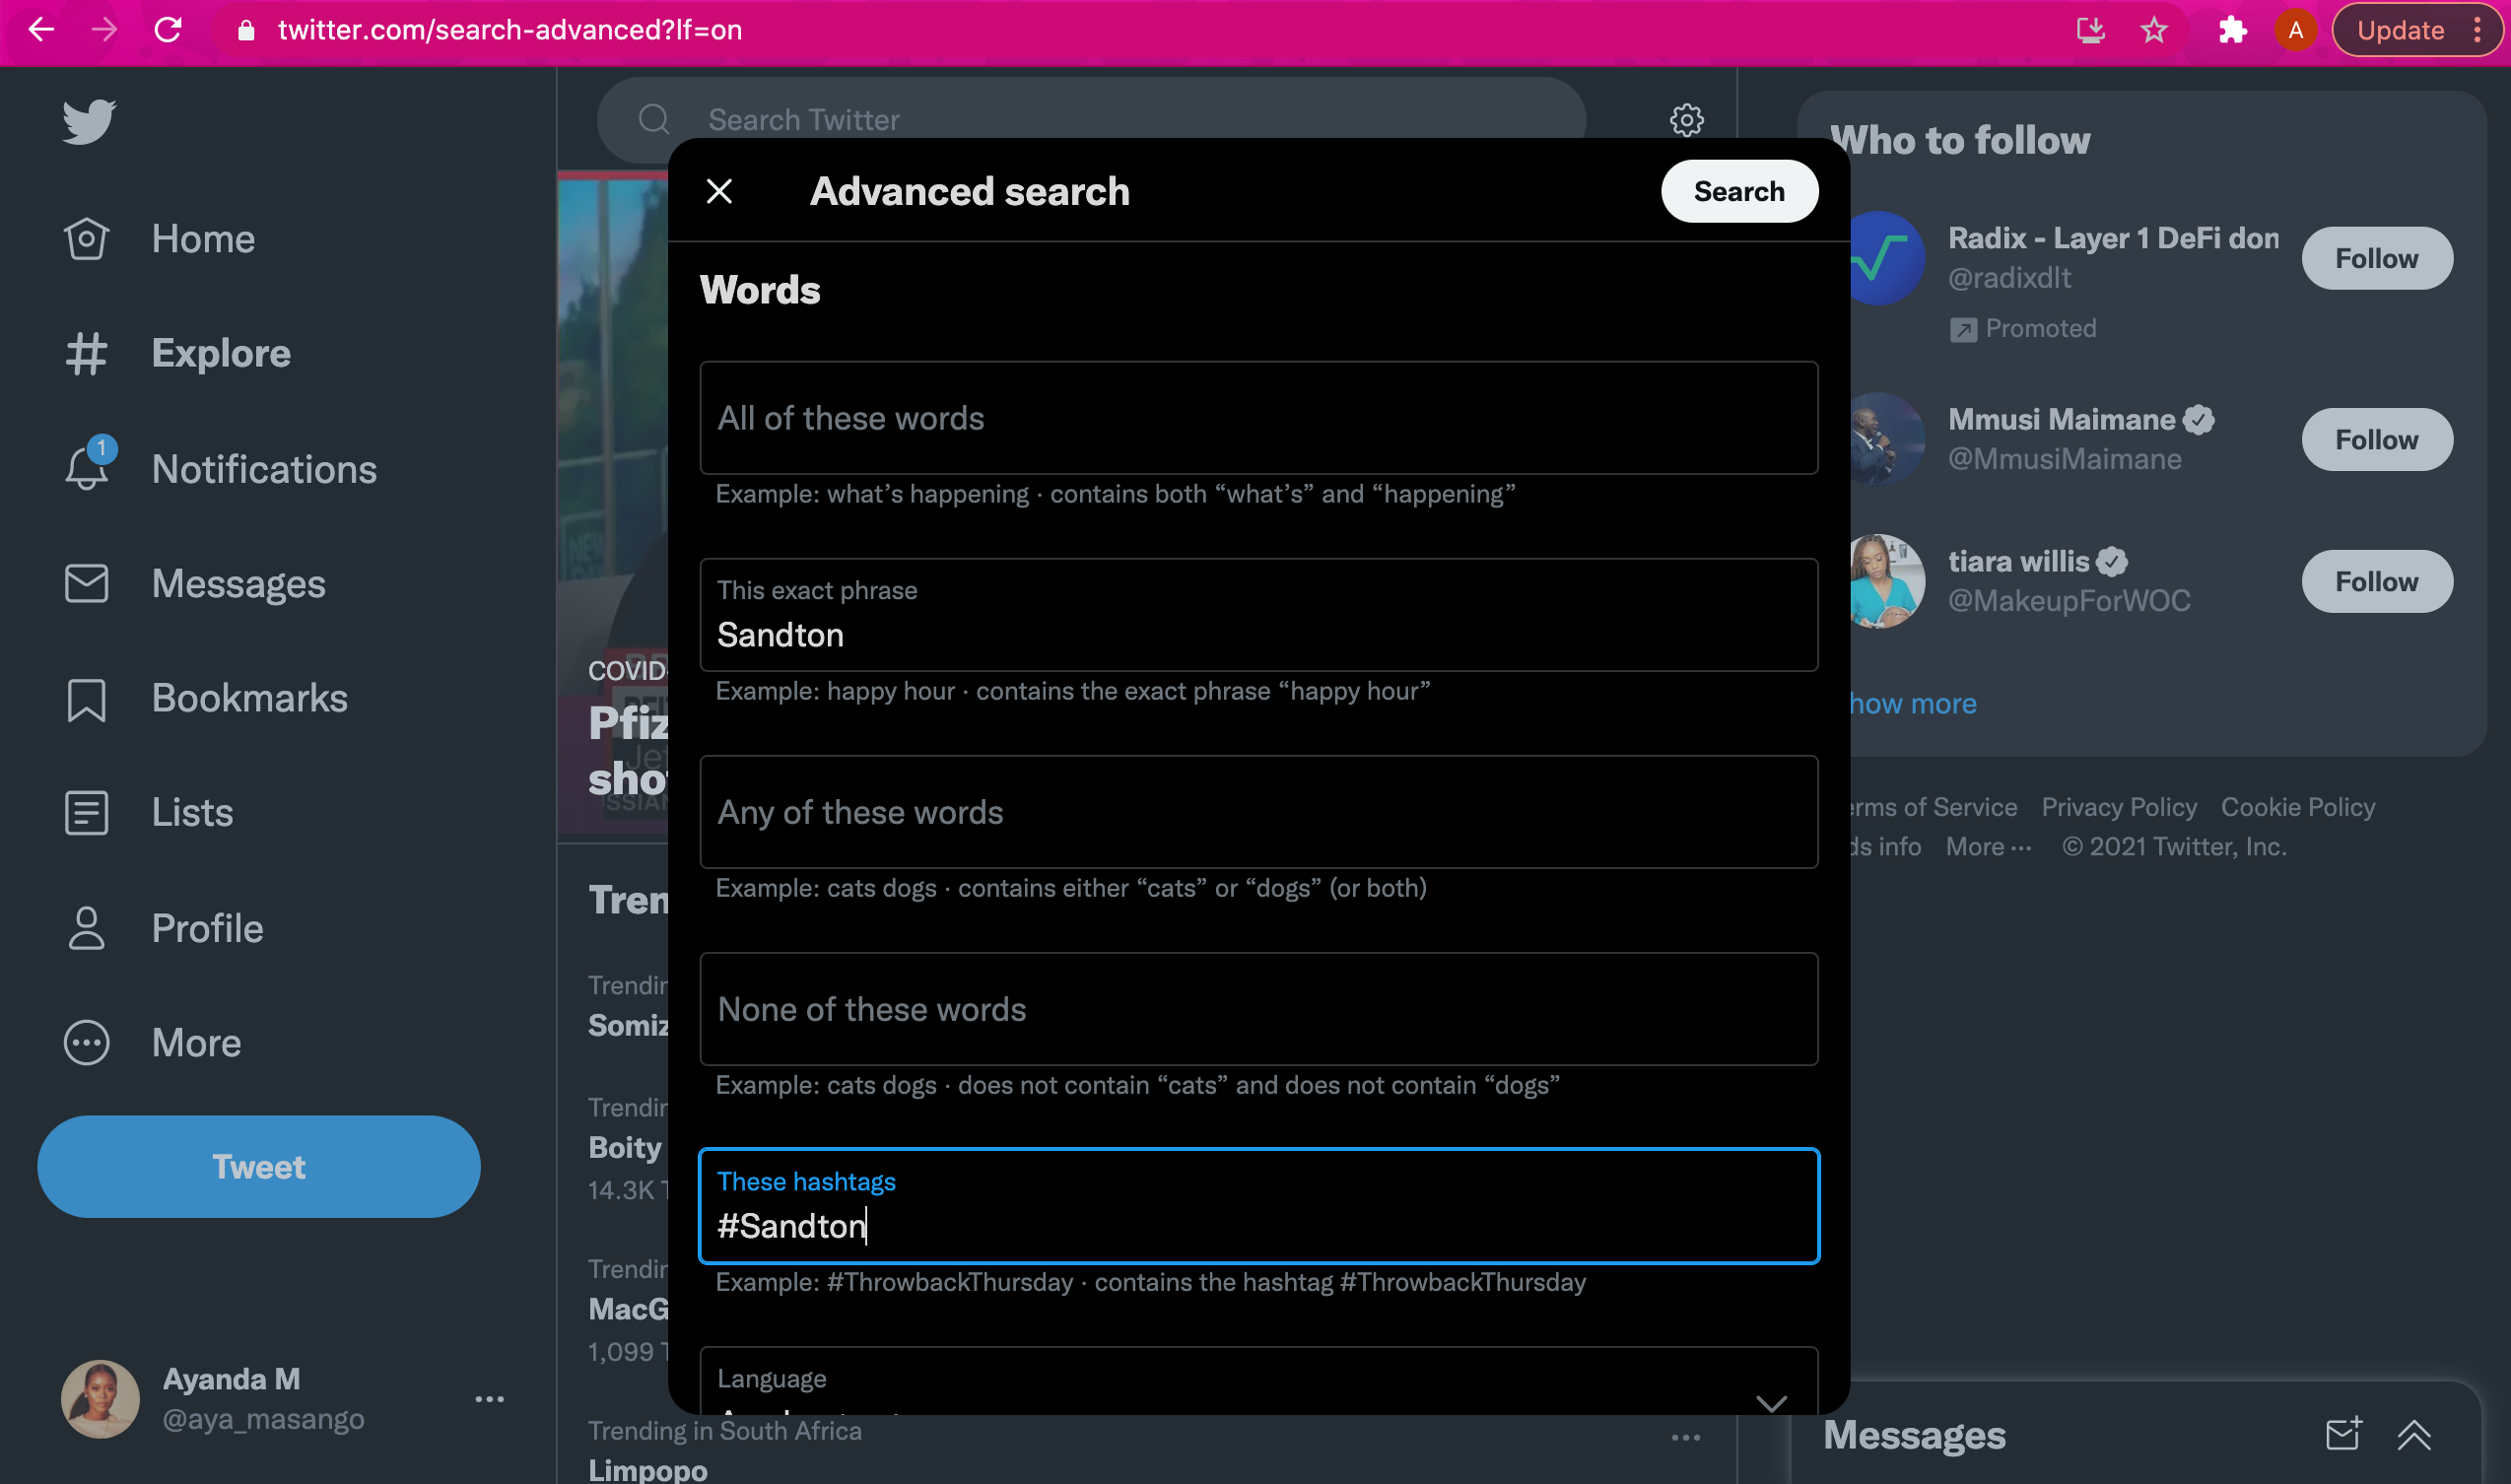
Task: Go back in the browser
Action: tap(41, 30)
